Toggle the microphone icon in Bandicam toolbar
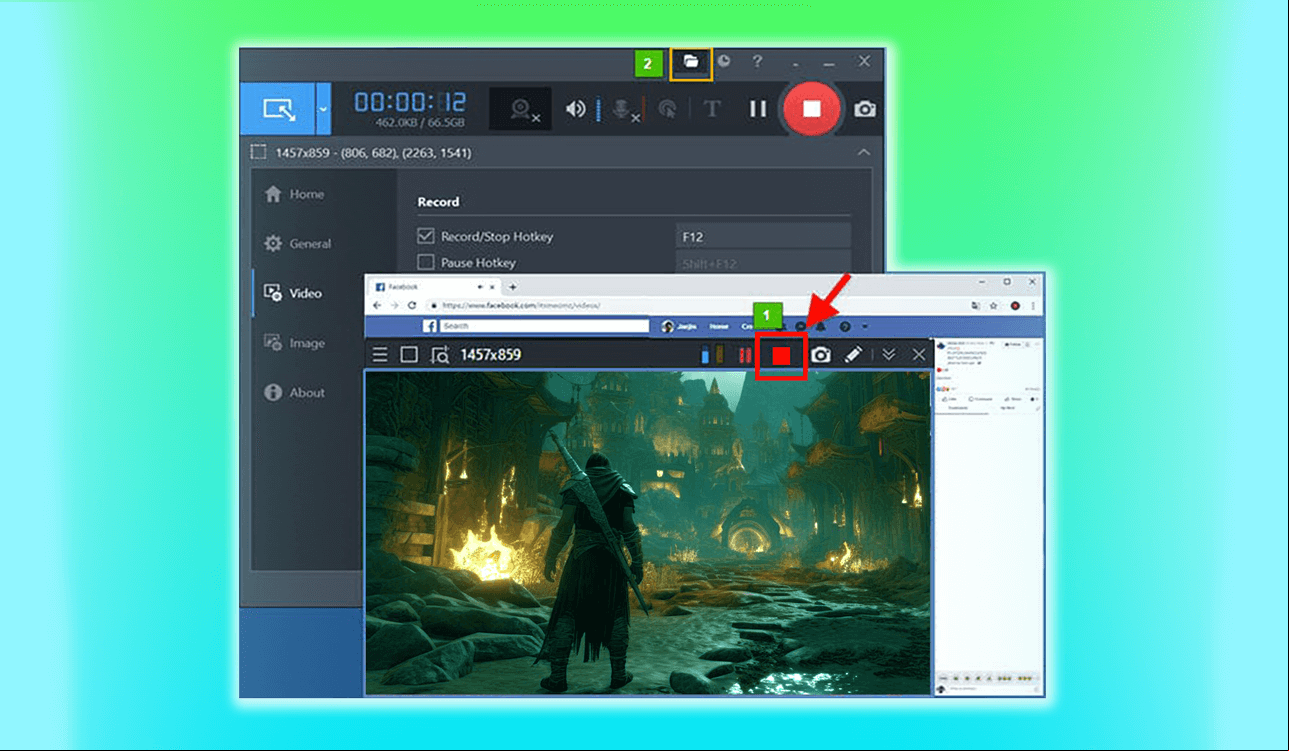 (624, 109)
